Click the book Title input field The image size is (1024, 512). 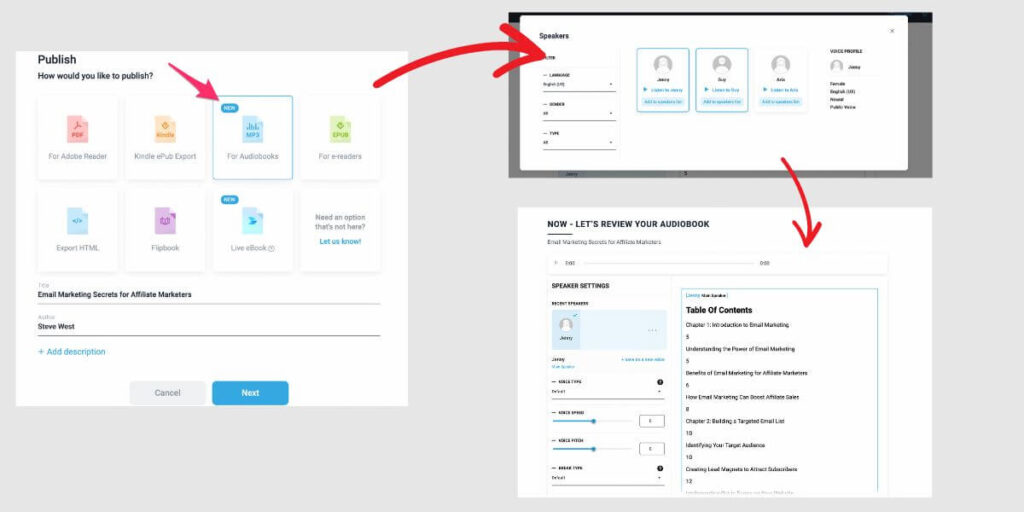click(208, 295)
